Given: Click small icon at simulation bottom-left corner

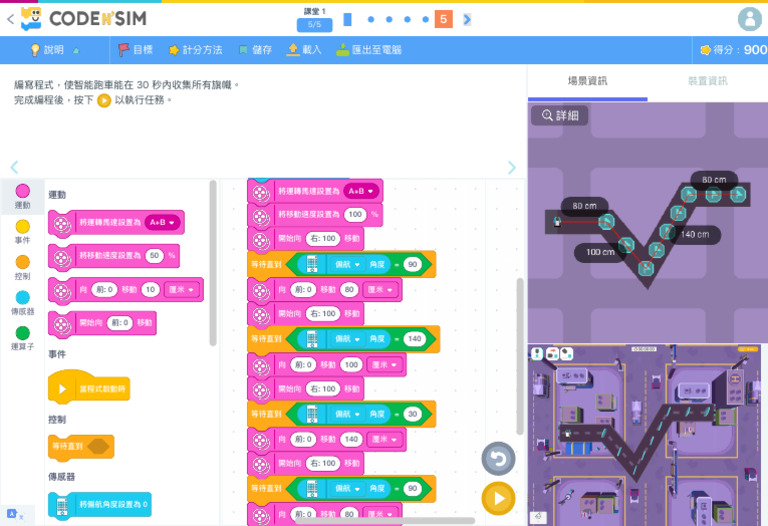Looking at the screenshot, I should pos(538,516).
